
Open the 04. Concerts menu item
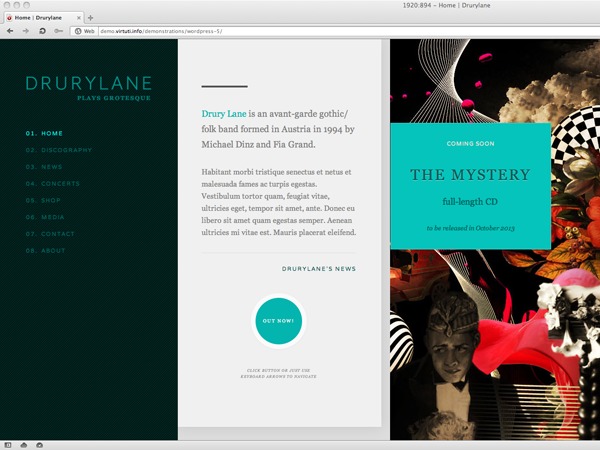coord(52,184)
